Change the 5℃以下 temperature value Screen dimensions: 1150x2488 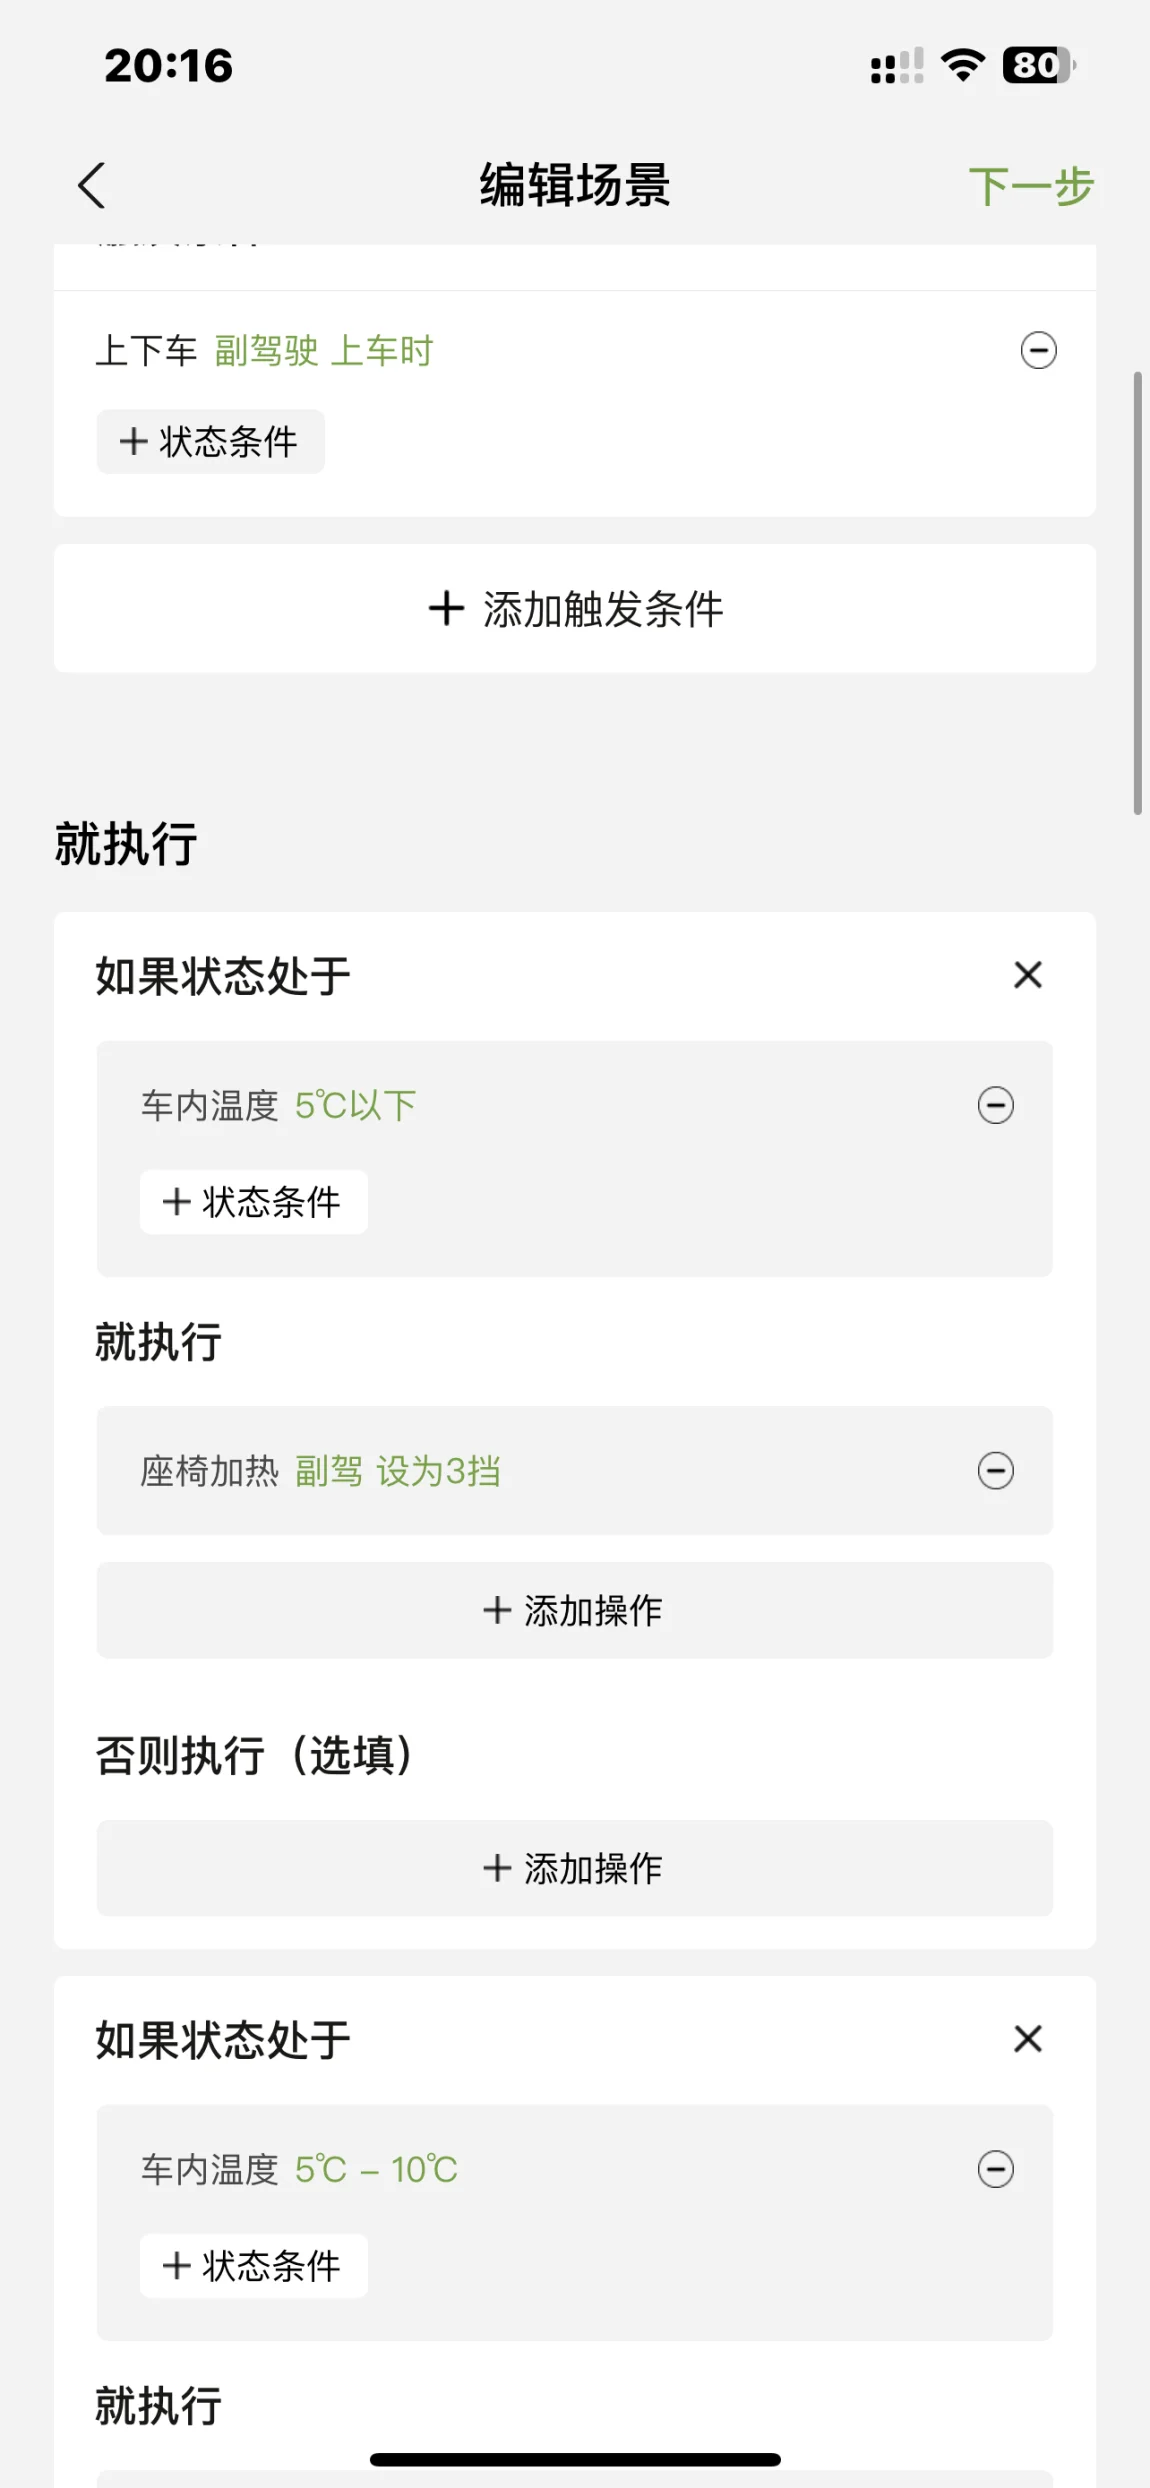tap(355, 1106)
